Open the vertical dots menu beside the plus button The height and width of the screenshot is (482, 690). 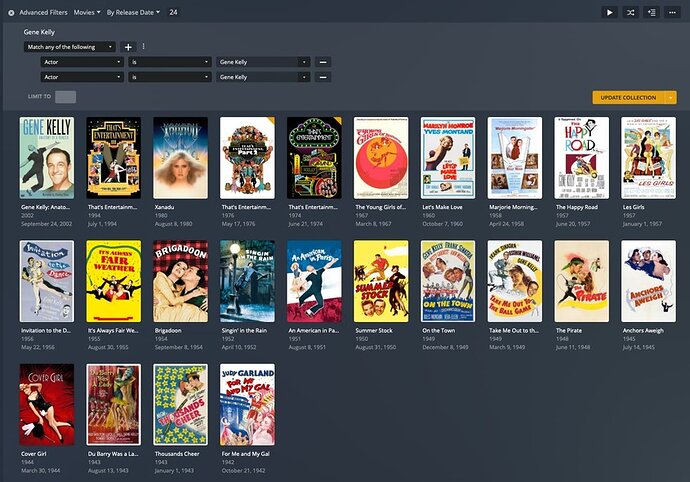pyautogui.click(x=143, y=46)
